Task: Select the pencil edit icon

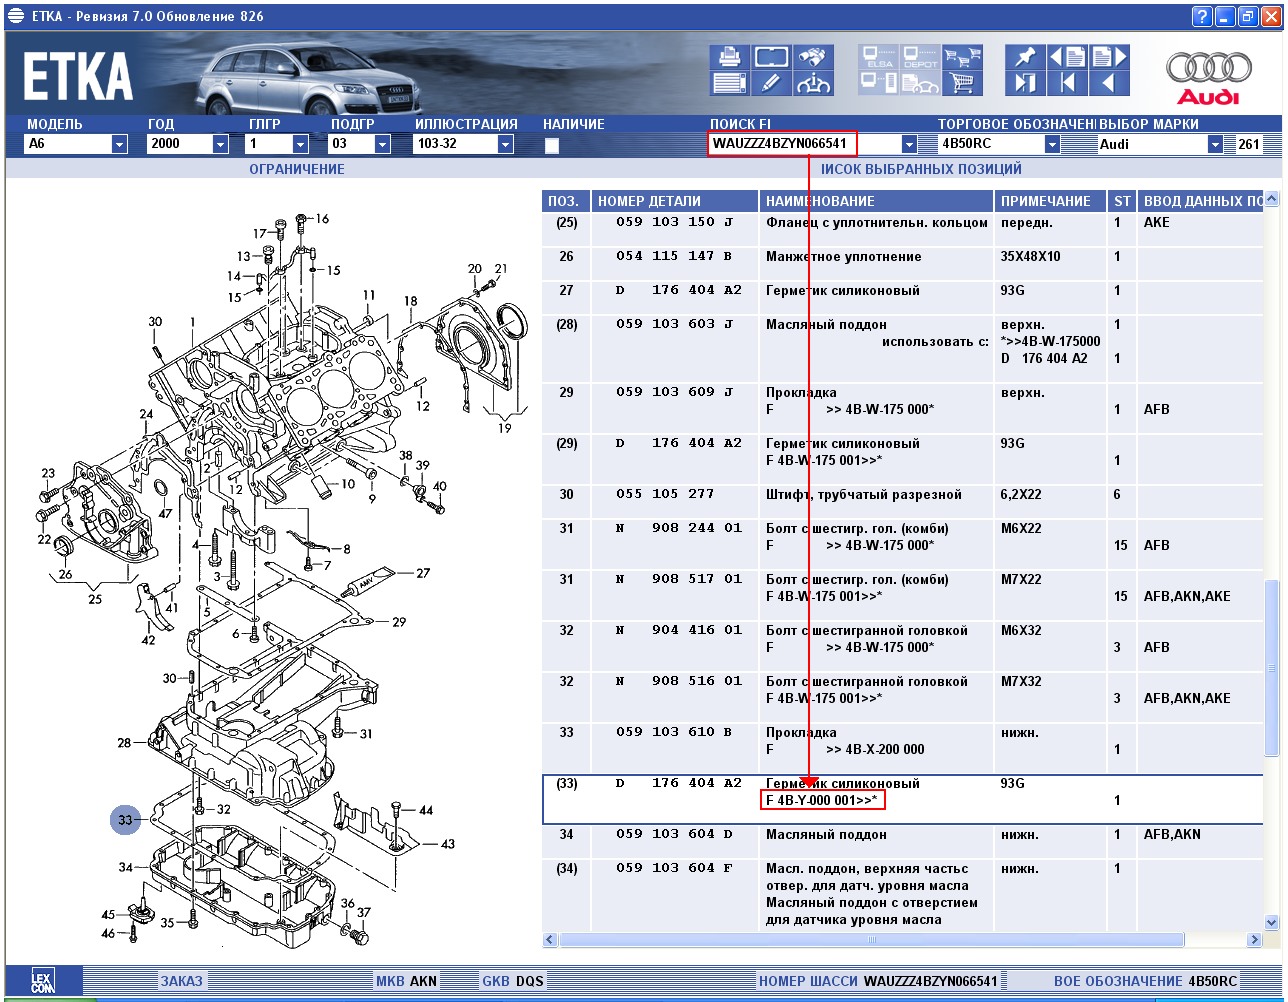Action: point(771,83)
